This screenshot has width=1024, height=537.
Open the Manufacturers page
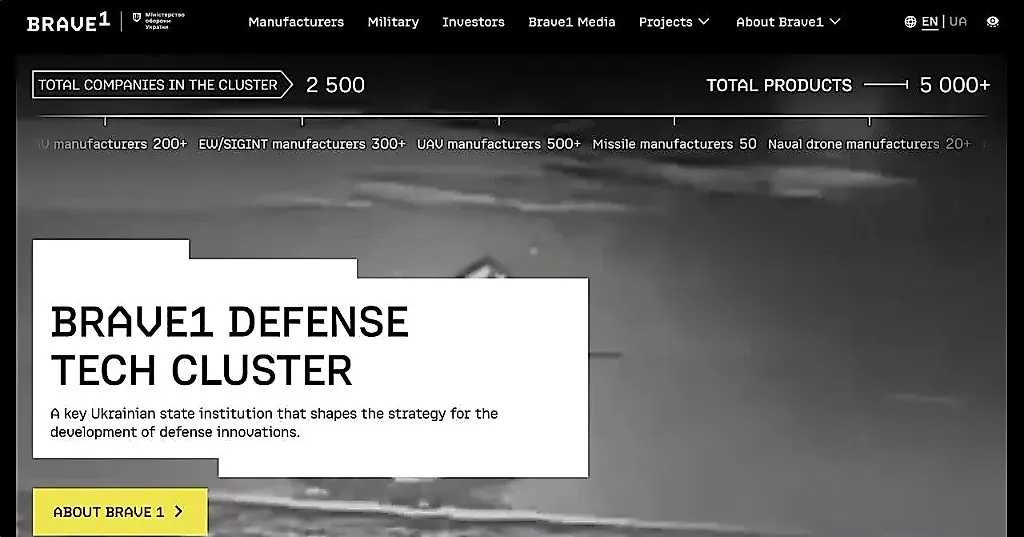pyautogui.click(x=296, y=22)
